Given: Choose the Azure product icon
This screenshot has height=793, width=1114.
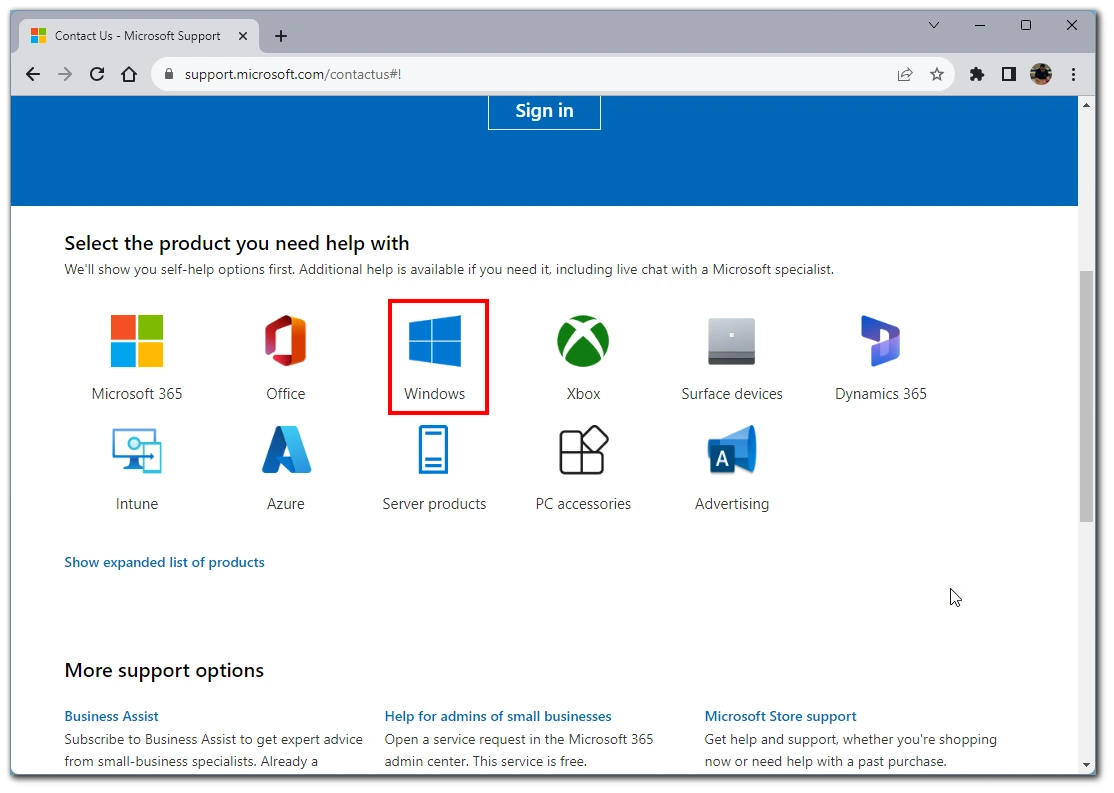Looking at the screenshot, I should (286, 450).
